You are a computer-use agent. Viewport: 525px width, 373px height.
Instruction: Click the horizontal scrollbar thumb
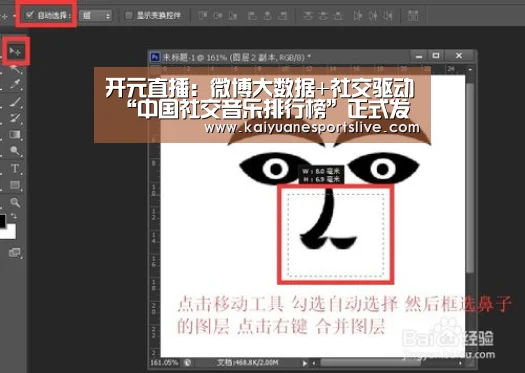tap(371, 363)
